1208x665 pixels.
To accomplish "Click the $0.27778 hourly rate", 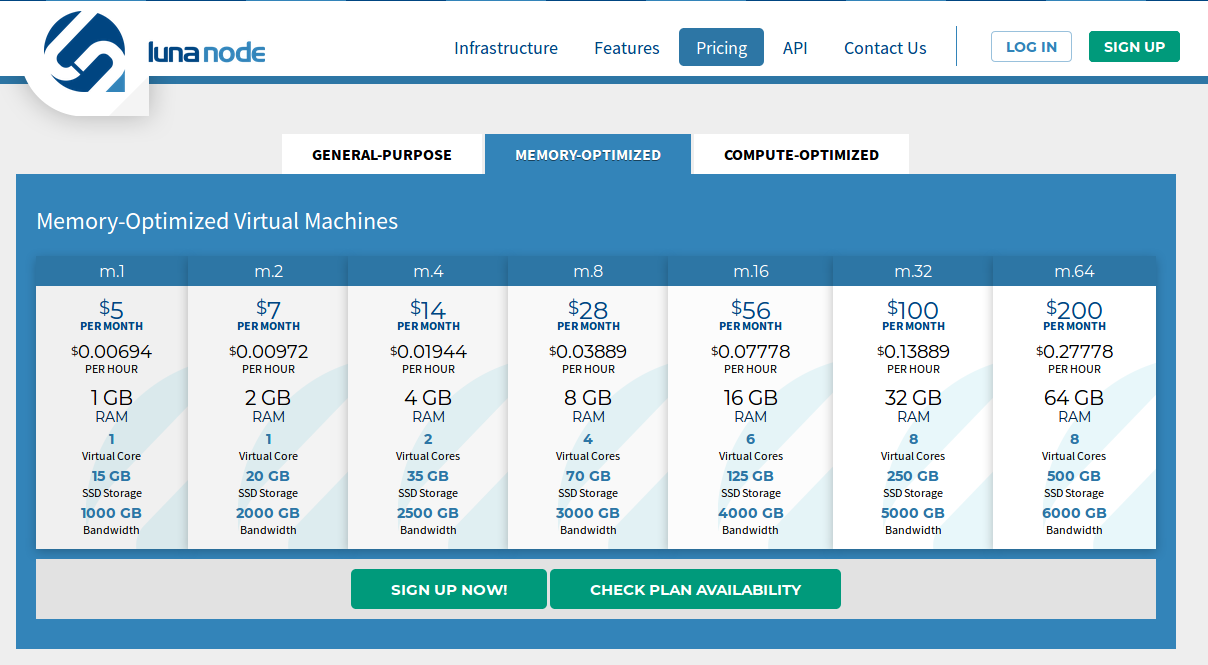I will (1074, 352).
